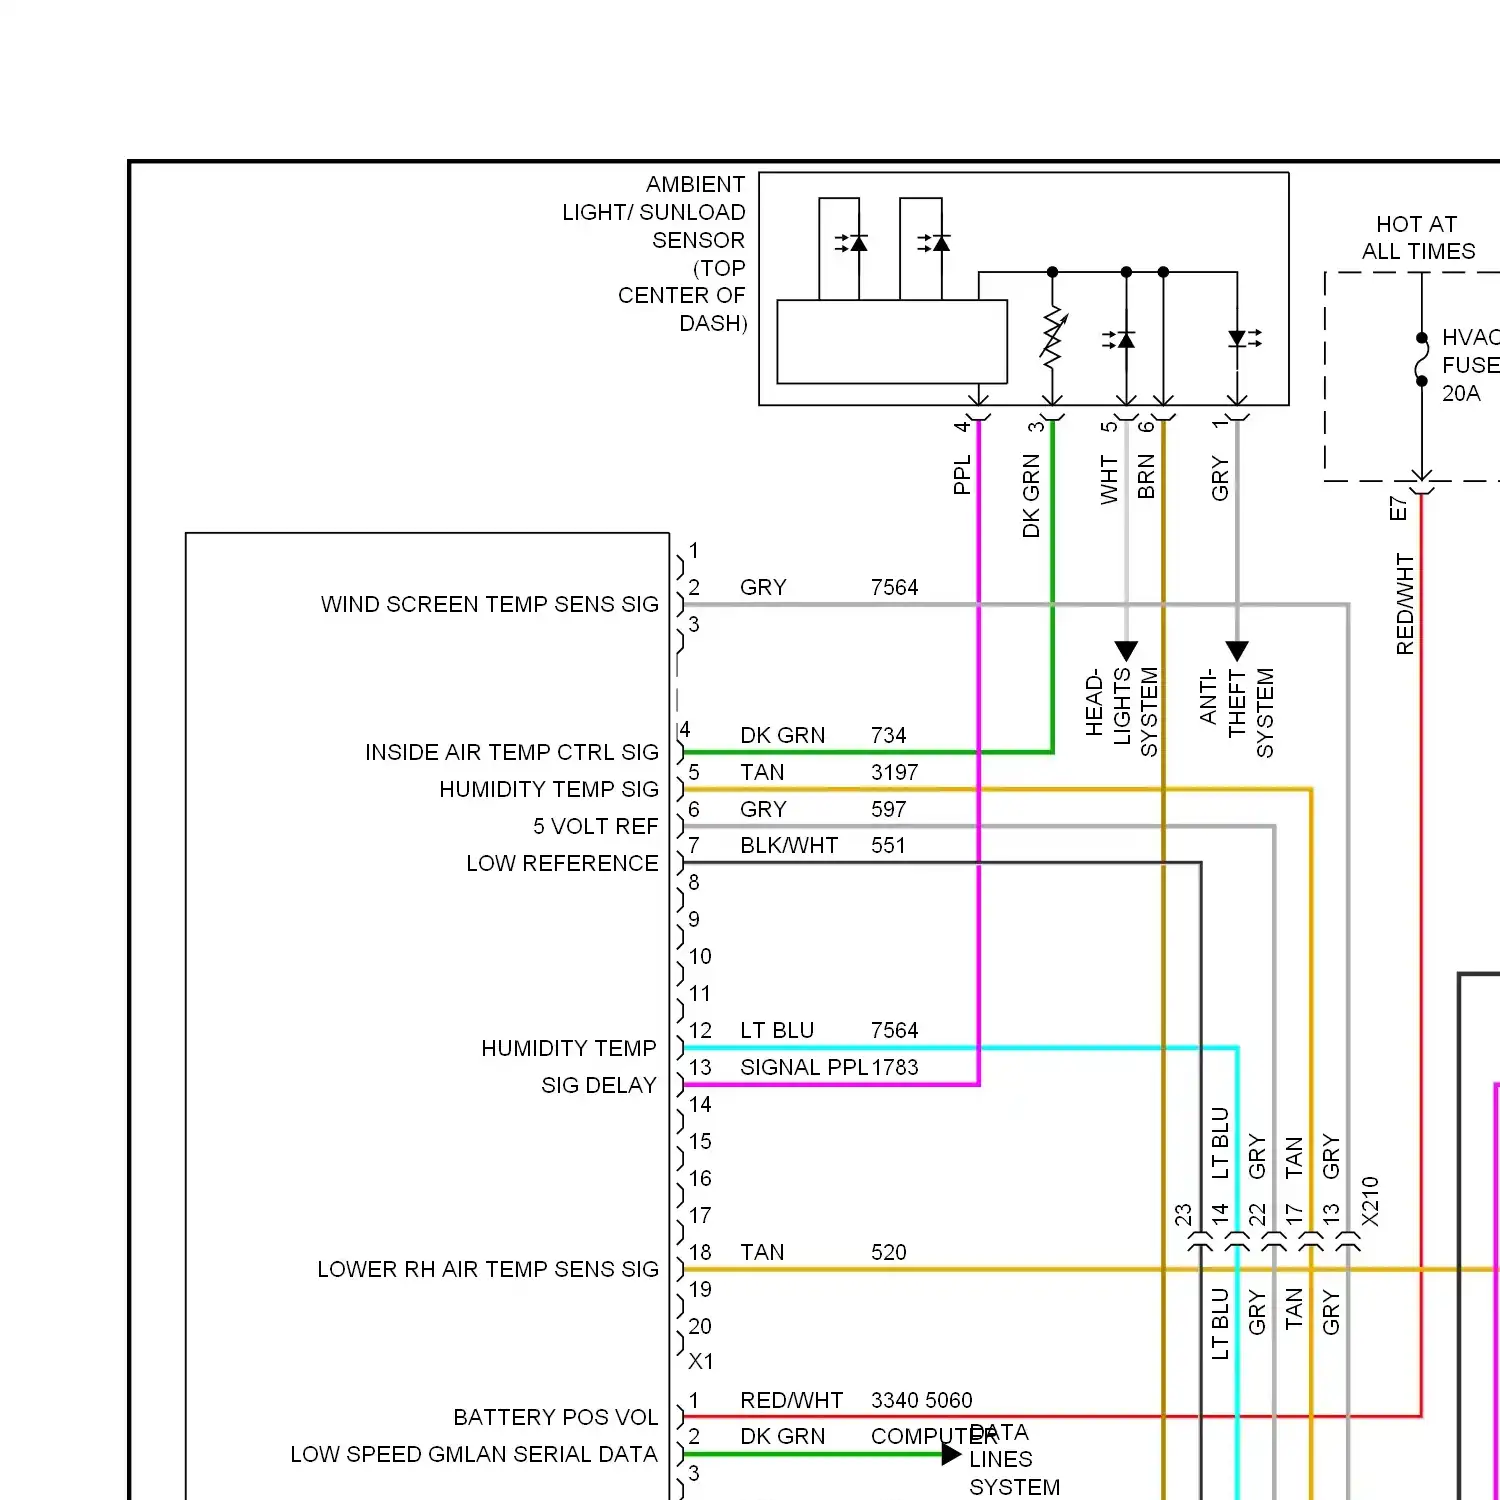Click circuit number 3197
The width and height of the screenshot is (1500, 1500).
pos(894,772)
